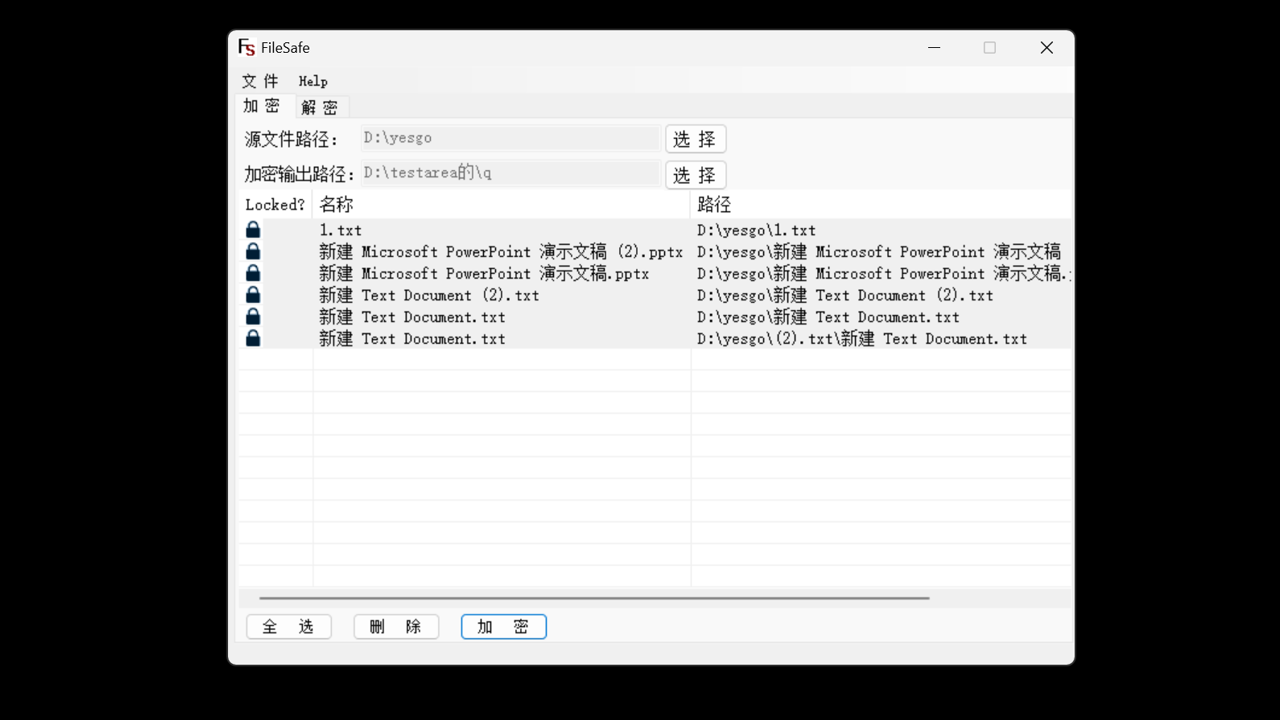Click path D:\yesgo\1.txt
The width and height of the screenshot is (1280, 720).
tap(756, 230)
